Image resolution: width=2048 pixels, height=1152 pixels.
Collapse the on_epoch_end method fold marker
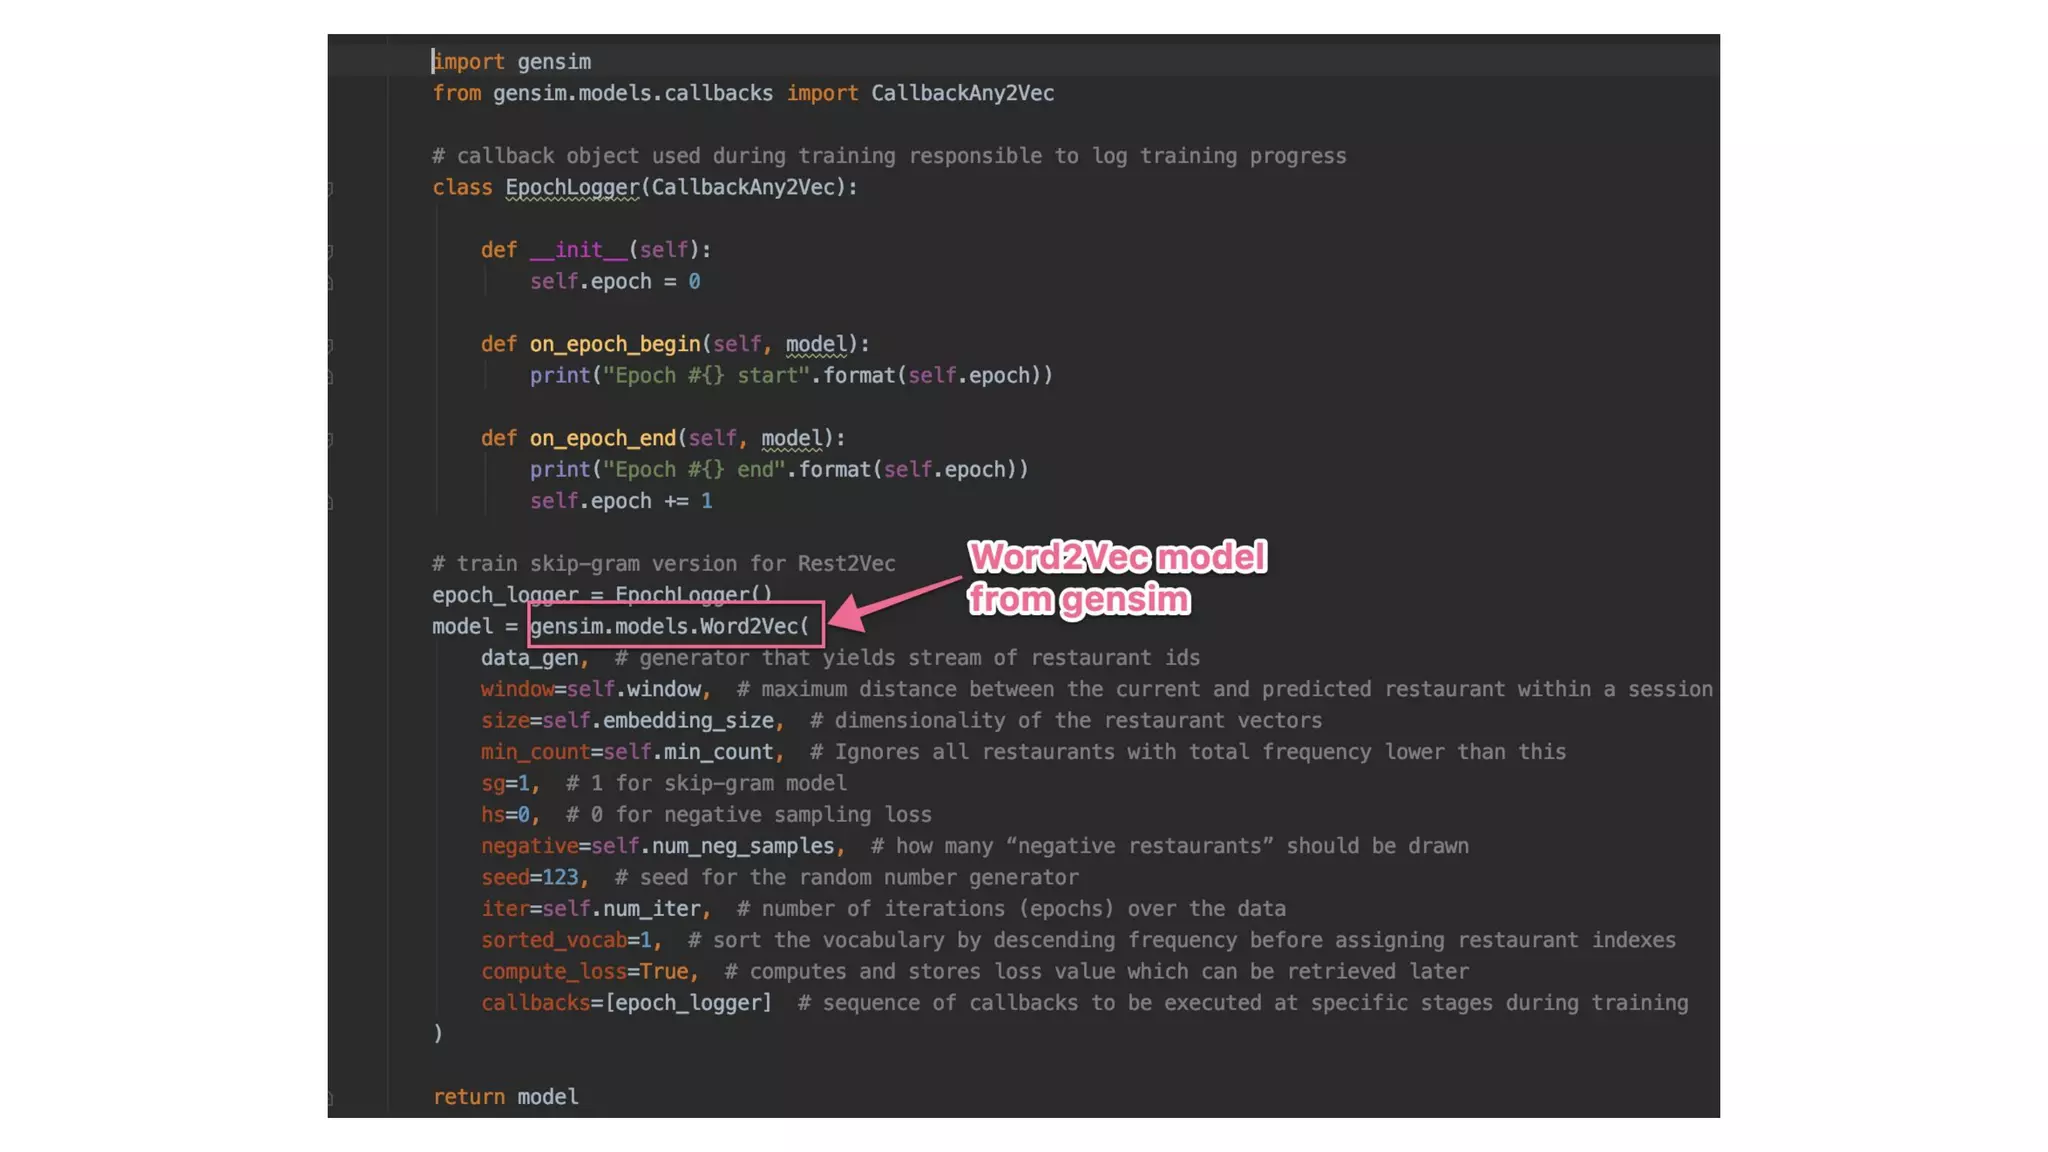[x=331, y=439]
